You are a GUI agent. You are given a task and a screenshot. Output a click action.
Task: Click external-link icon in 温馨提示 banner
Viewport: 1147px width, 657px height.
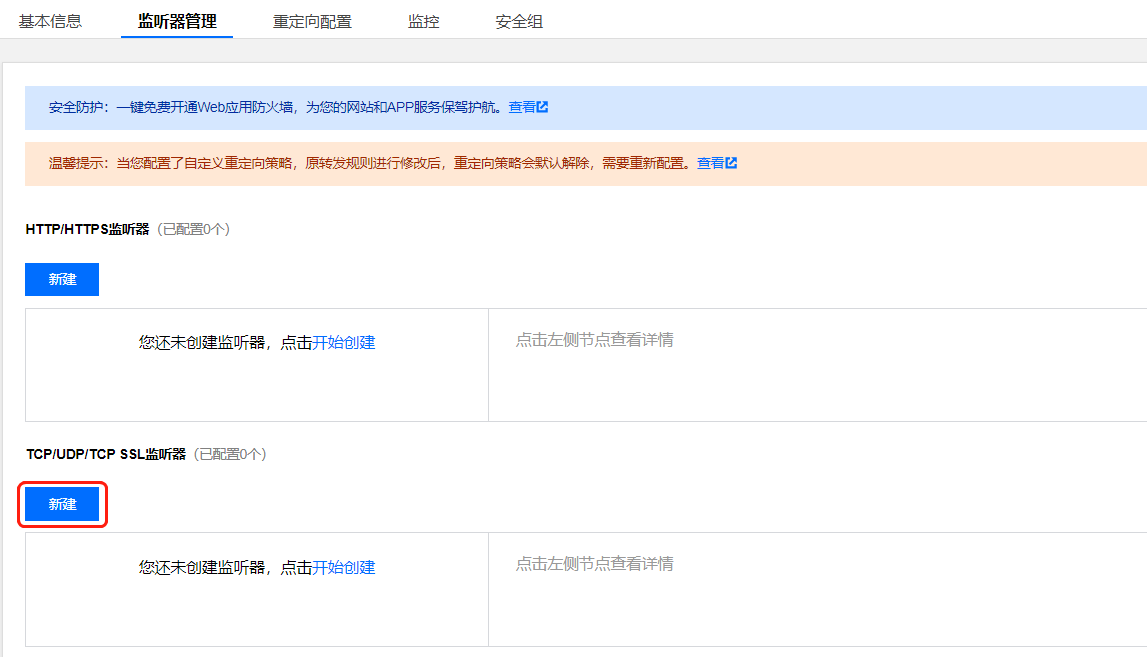(731, 162)
